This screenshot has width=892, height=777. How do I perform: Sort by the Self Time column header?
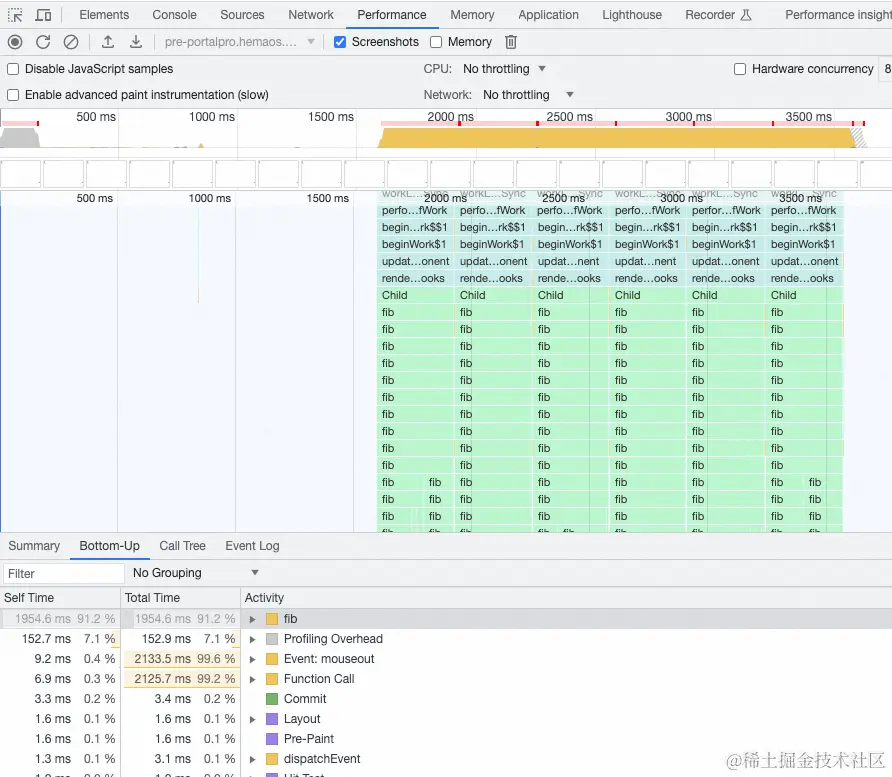point(60,598)
